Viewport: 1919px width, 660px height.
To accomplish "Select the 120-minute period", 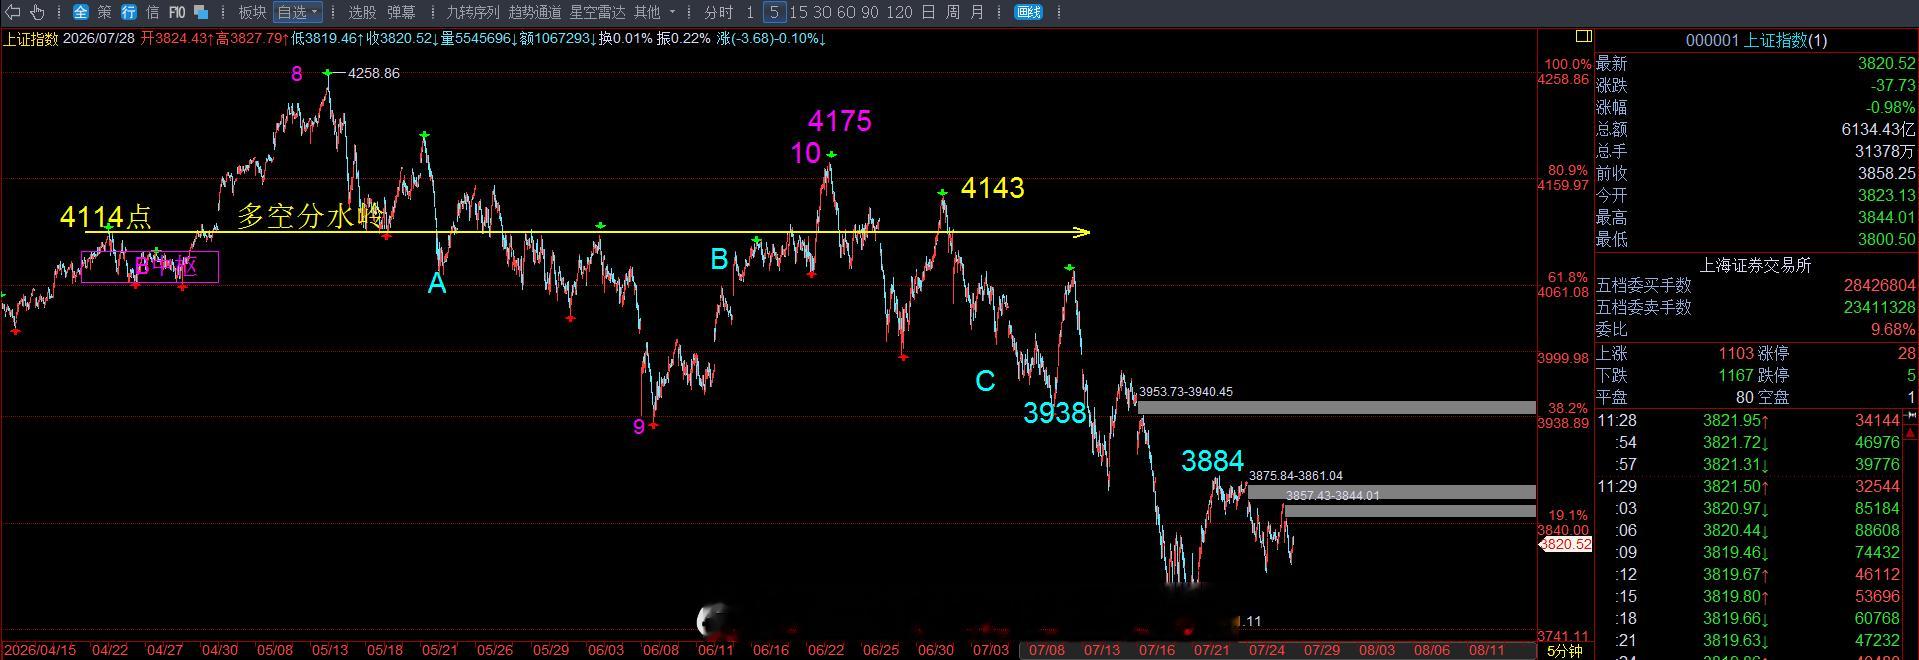I will tap(899, 12).
